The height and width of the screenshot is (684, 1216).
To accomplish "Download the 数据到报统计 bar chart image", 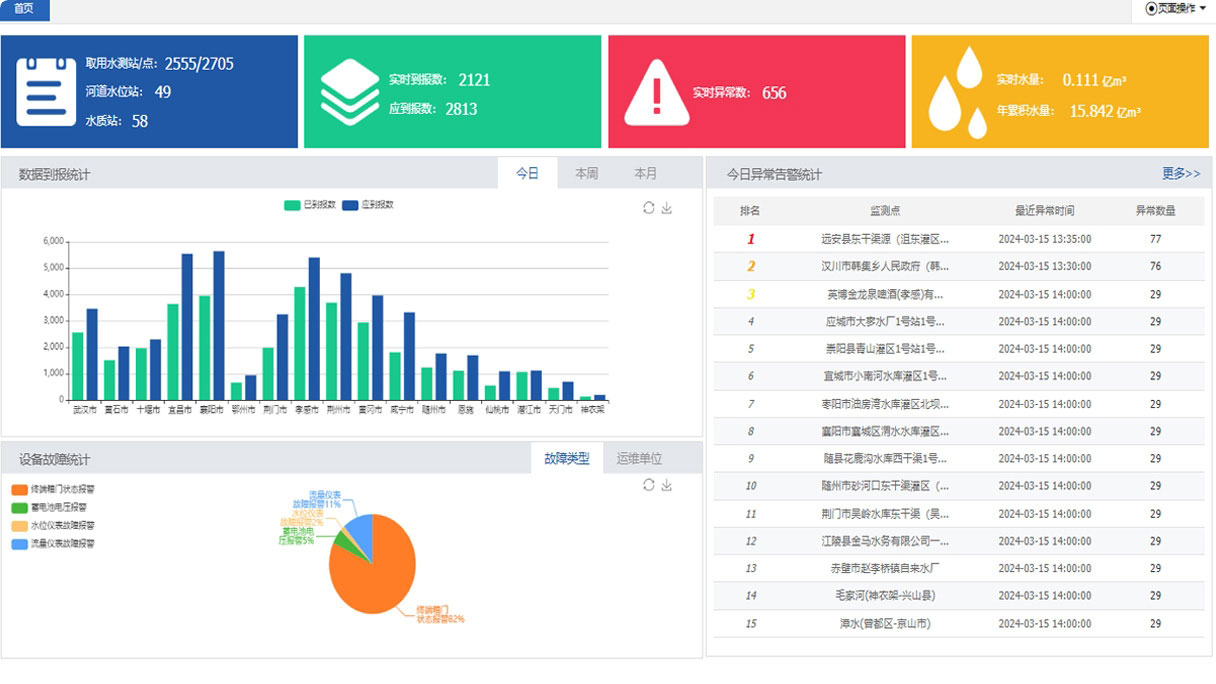I will tap(667, 208).
